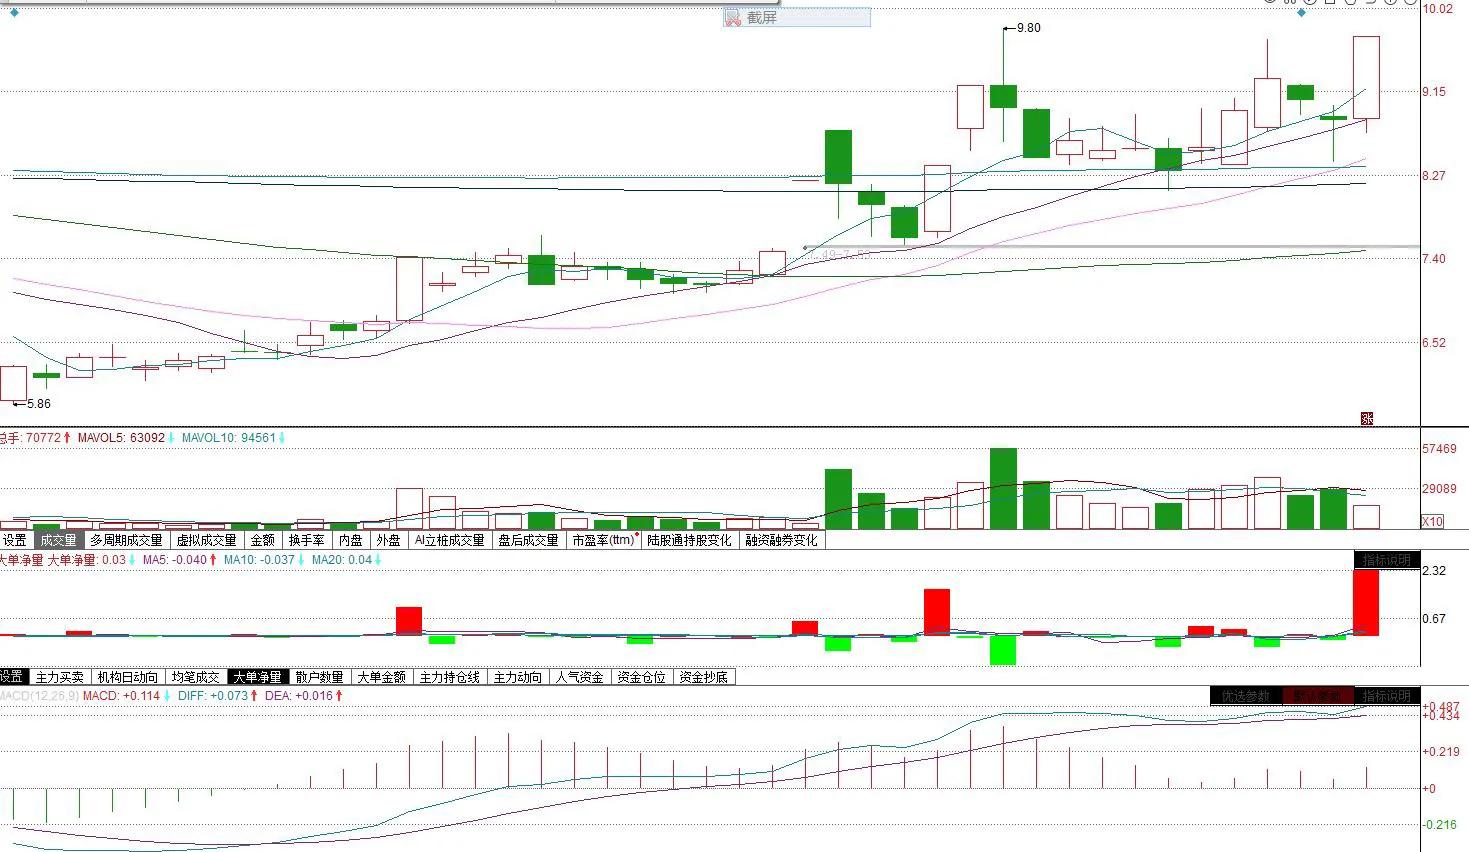The image size is (1469, 852).
Task: Select the 主力动向 tab
Action: pos(518,677)
